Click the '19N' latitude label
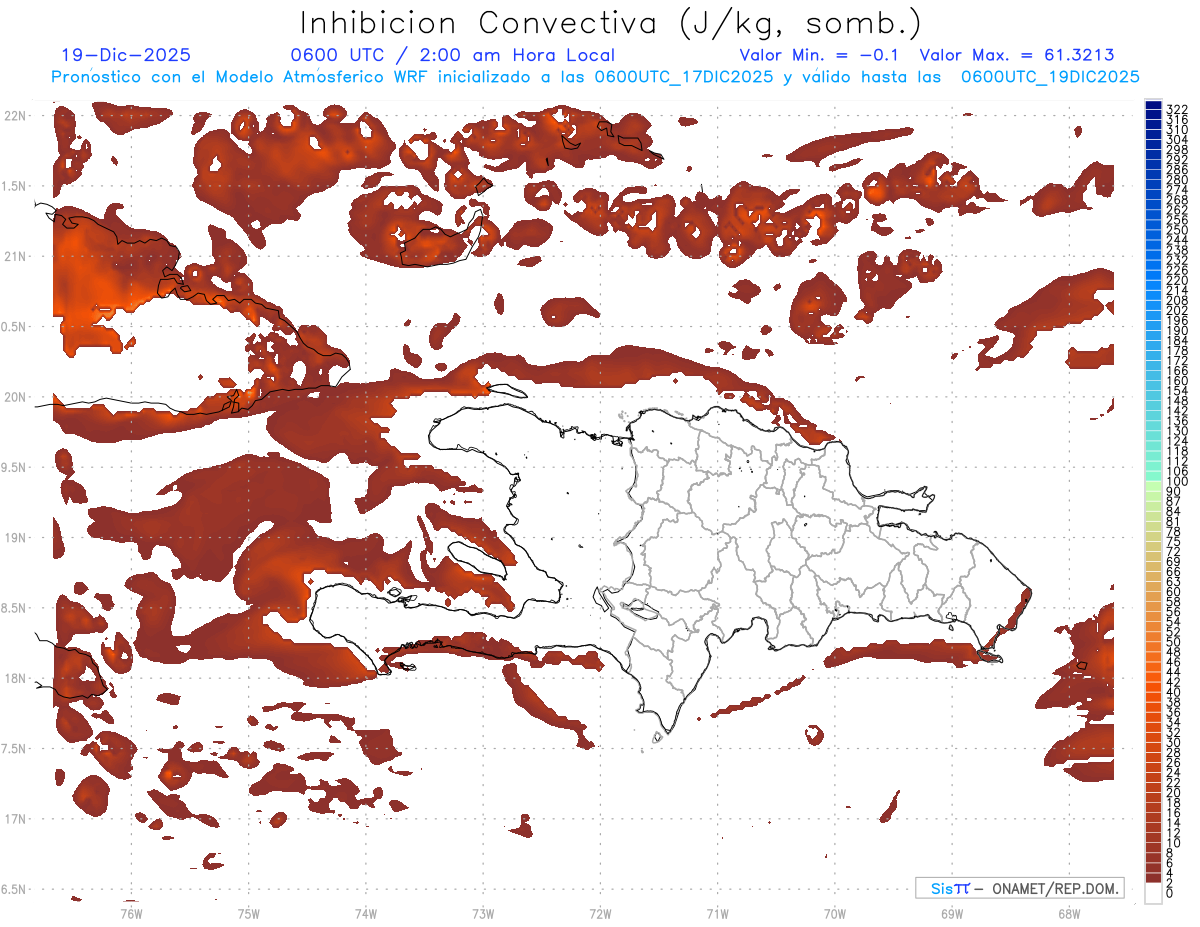 coord(14,538)
